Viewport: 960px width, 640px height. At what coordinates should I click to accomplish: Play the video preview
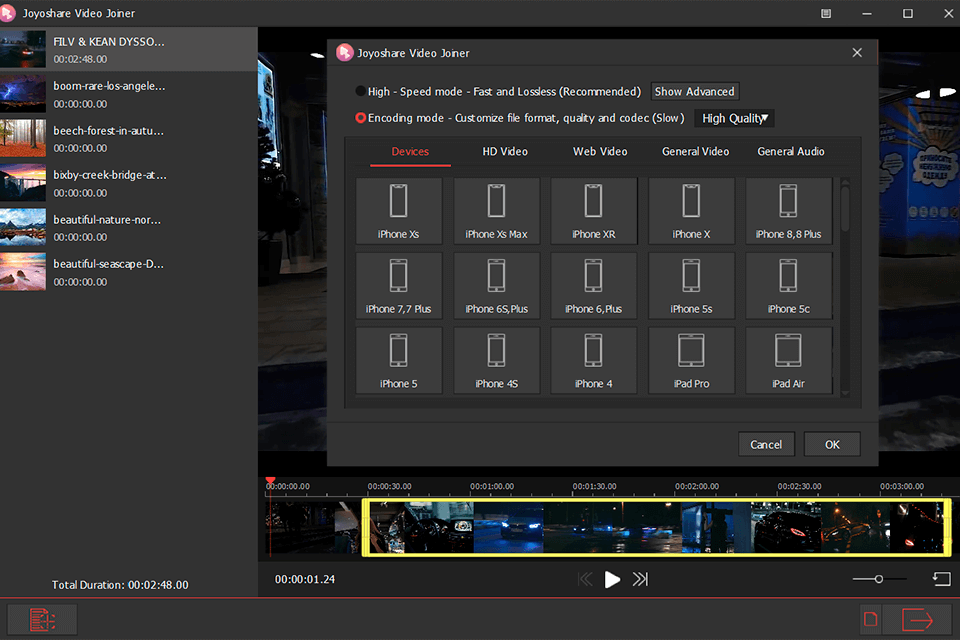(612, 578)
